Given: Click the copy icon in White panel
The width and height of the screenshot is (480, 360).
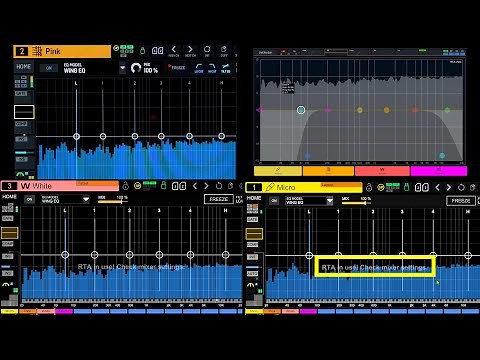Looking at the screenshot, I should 230,186.
